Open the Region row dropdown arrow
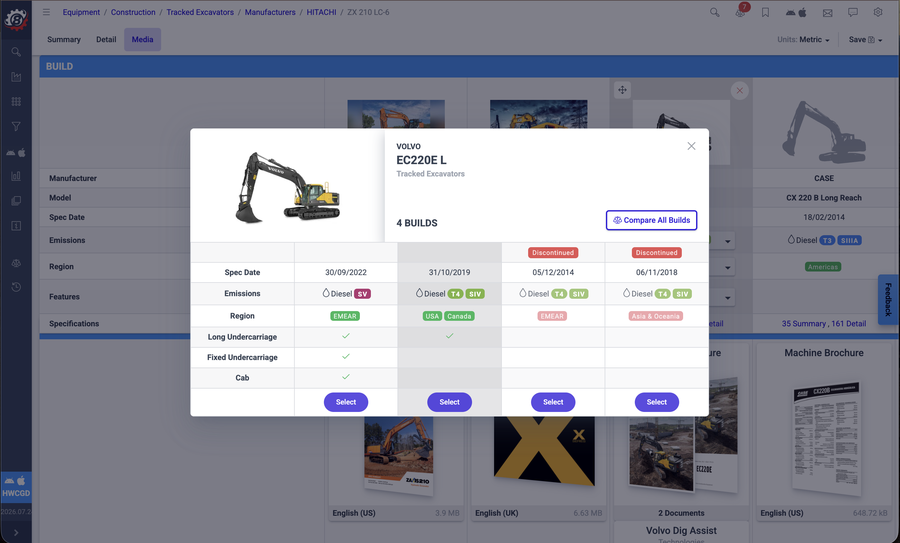Screen dimensions: 900x543 tap(727, 267)
